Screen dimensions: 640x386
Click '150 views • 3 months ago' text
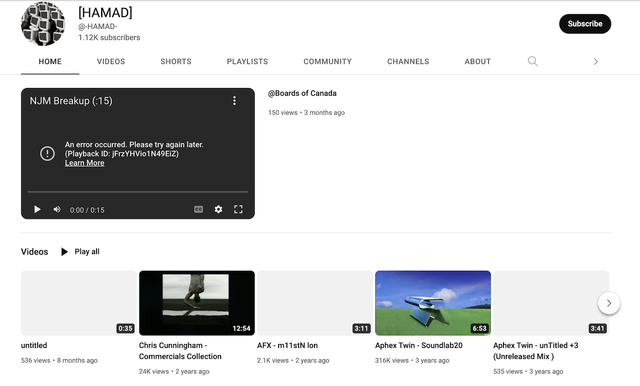(307, 113)
